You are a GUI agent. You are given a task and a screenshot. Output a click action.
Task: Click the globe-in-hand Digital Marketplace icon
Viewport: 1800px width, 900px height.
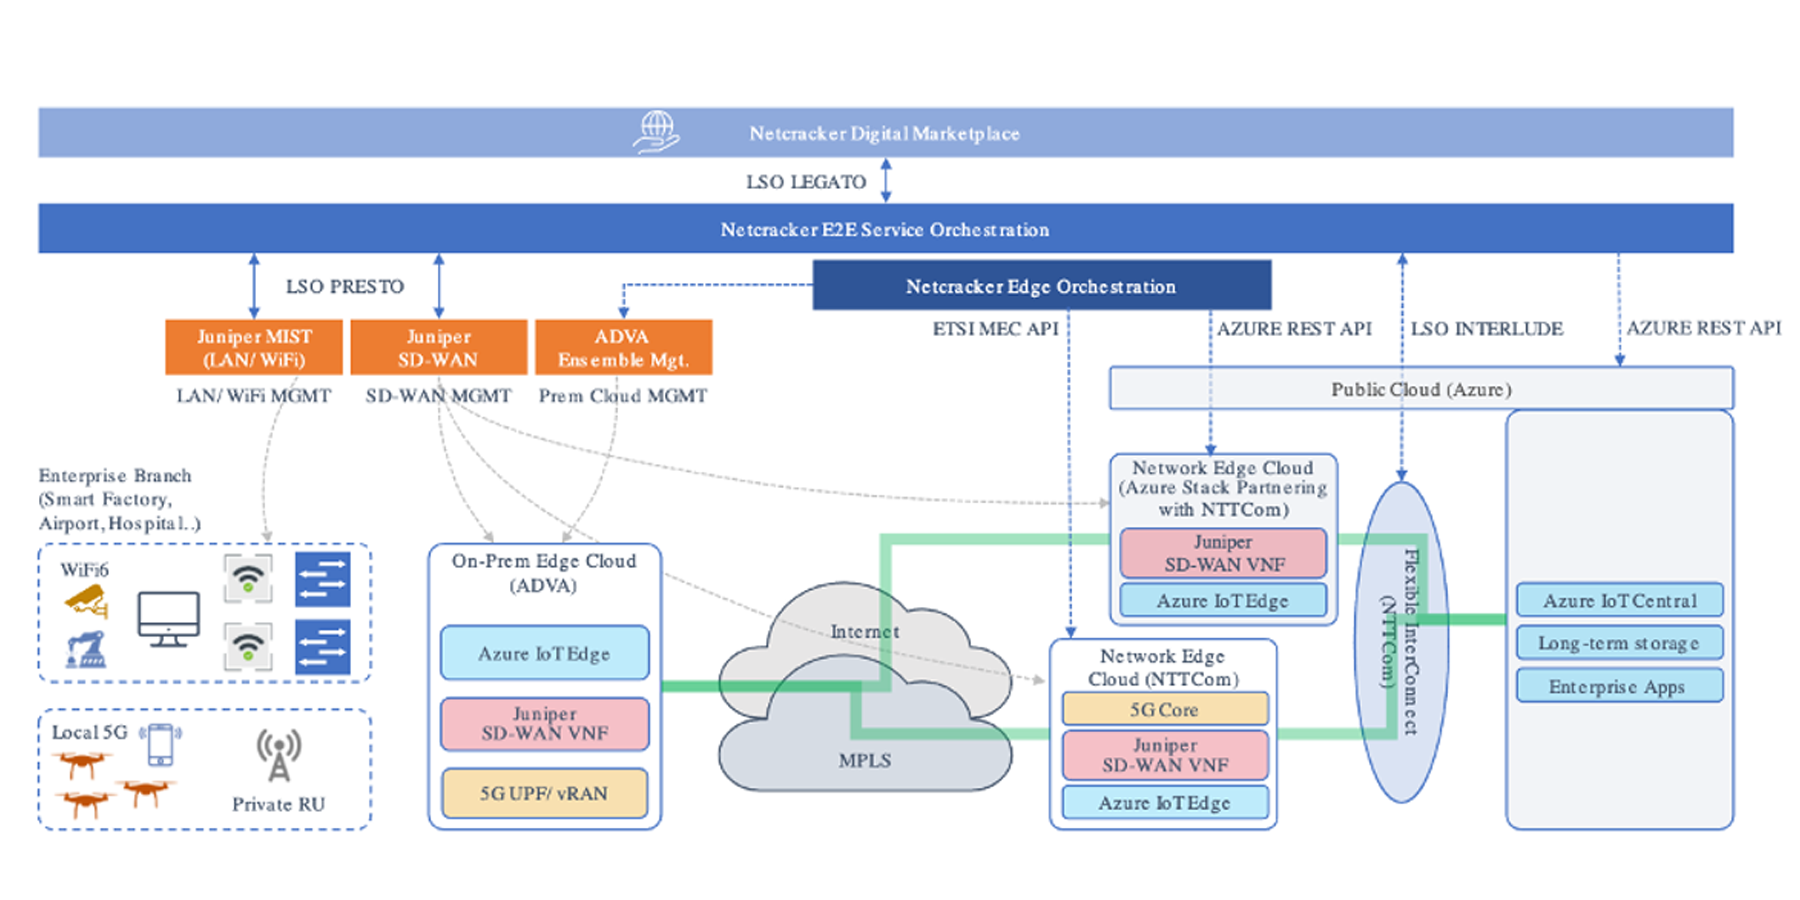click(x=656, y=132)
